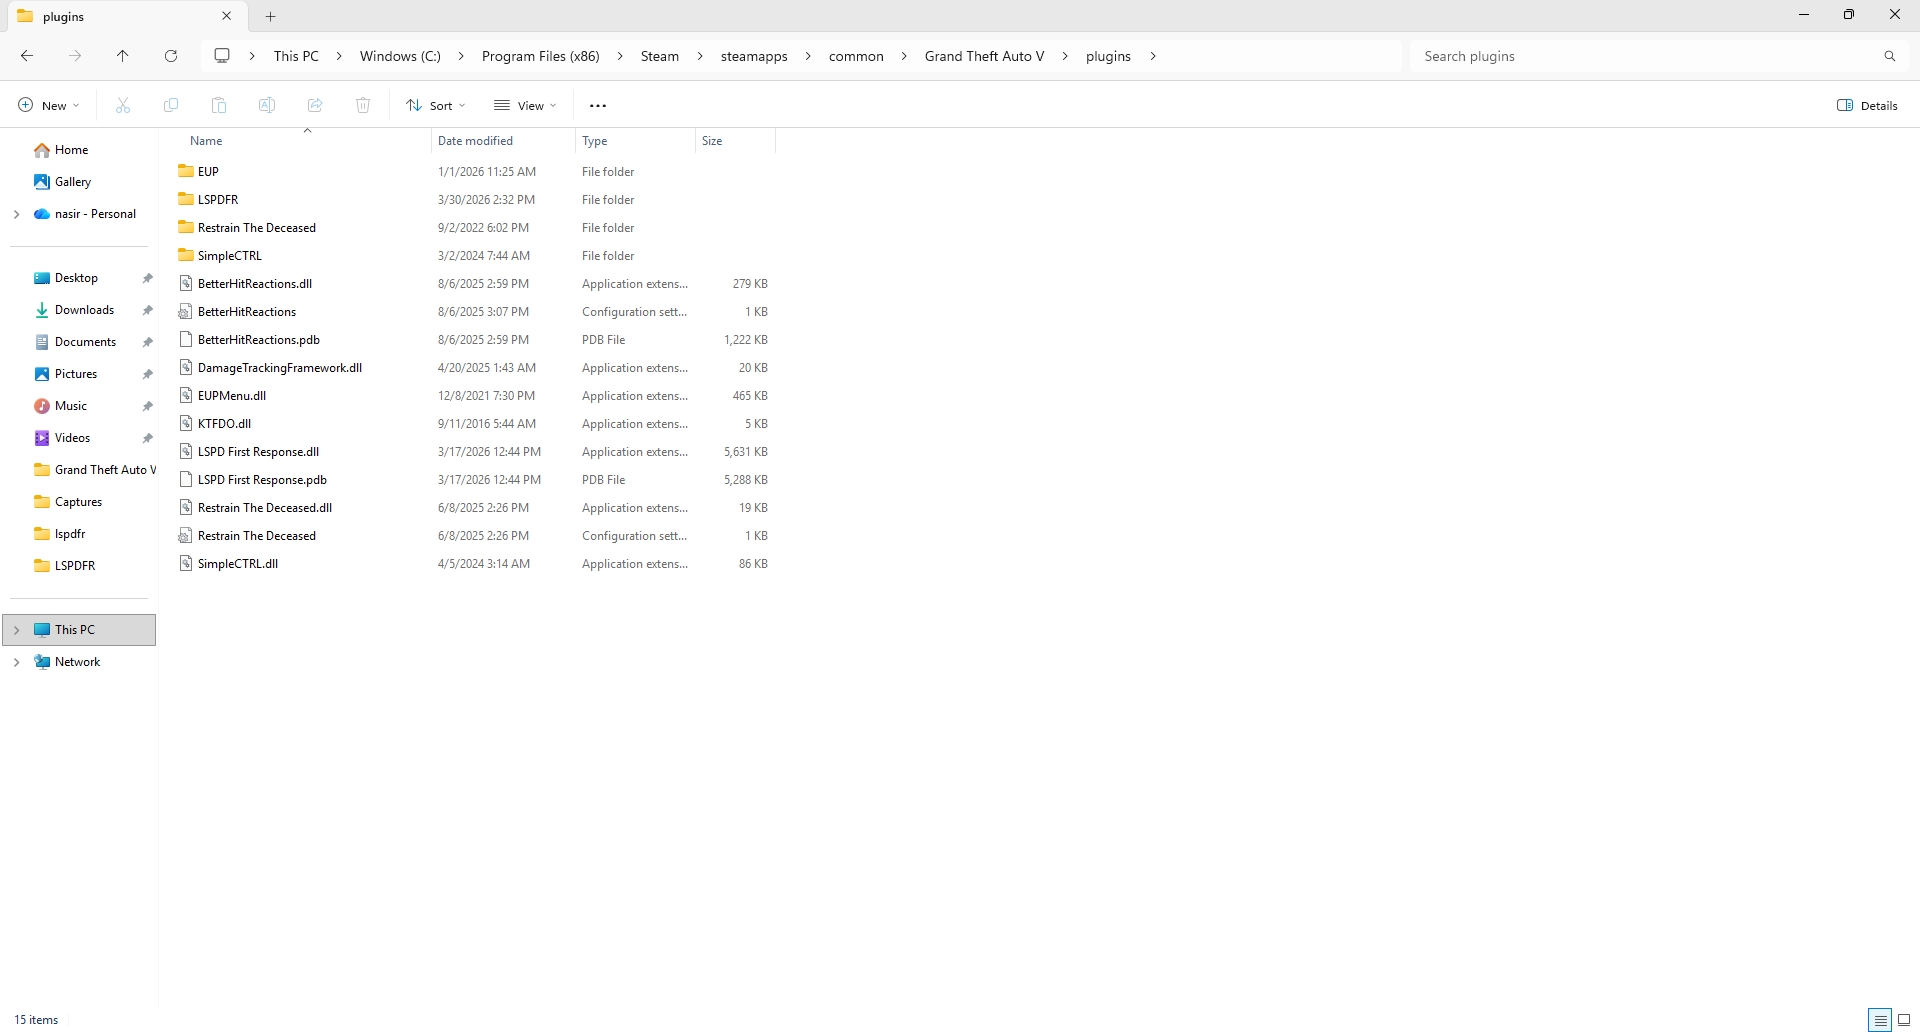
Task: Unpin Music from Quick access
Action: pos(148,406)
